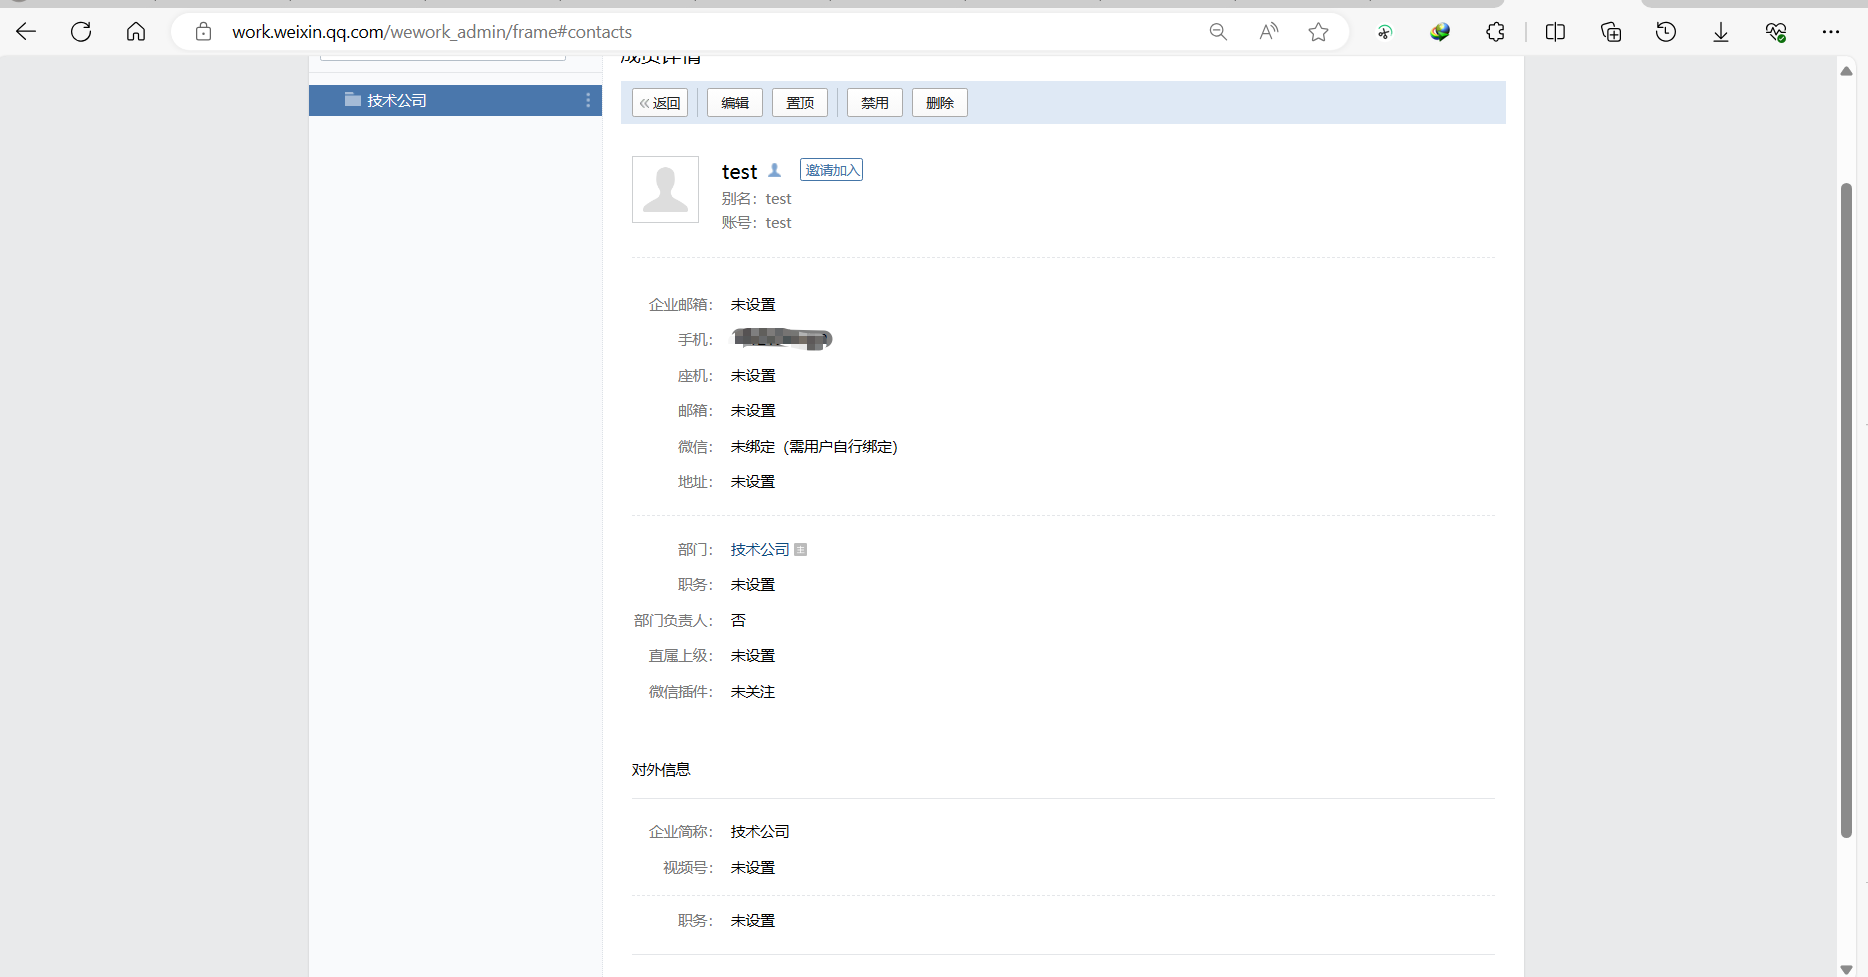Click the 未绑定 (需用户自行绑定) WeChat text

tap(814, 447)
